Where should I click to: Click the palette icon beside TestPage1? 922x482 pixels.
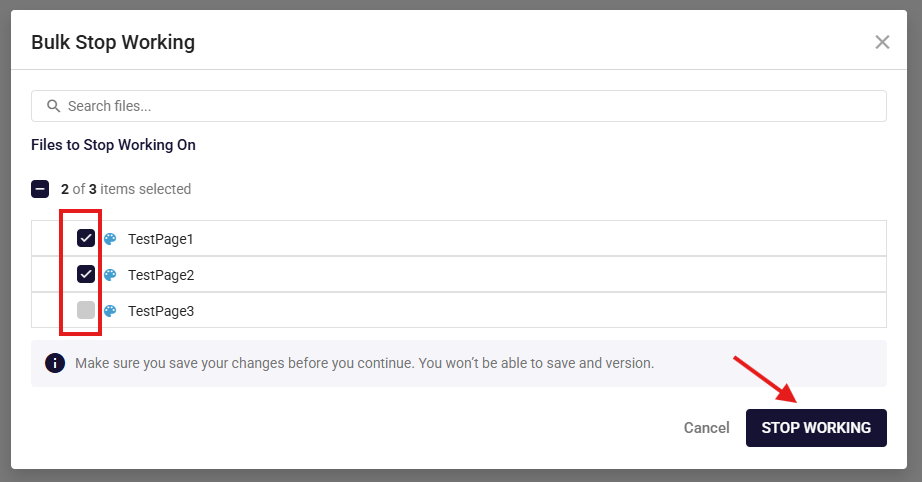pyautogui.click(x=111, y=239)
